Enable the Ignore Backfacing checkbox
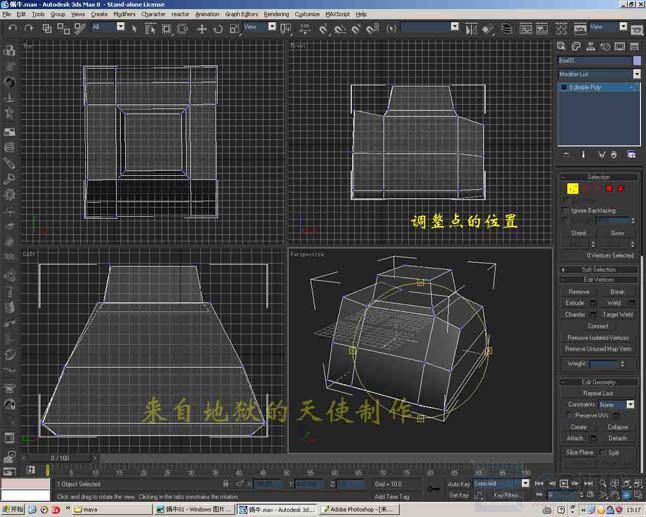The image size is (646, 517). click(x=565, y=210)
